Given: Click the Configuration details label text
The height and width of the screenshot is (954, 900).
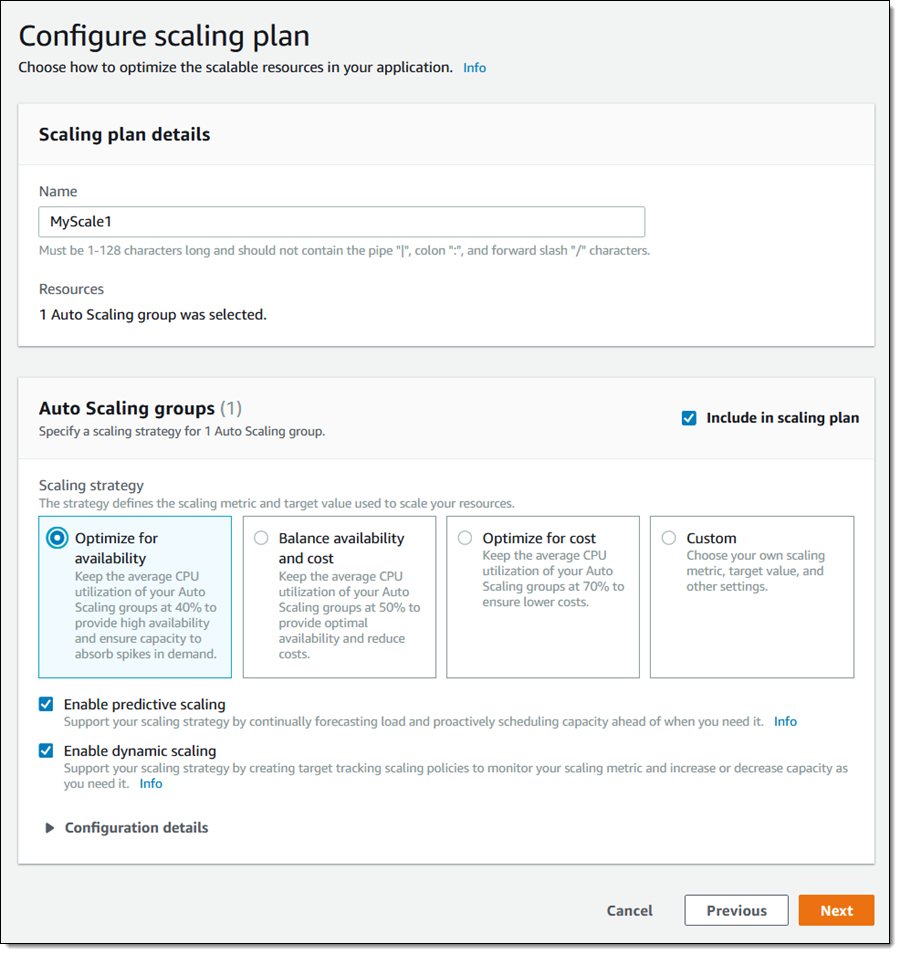Looking at the screenshot, I should (136, 828).
